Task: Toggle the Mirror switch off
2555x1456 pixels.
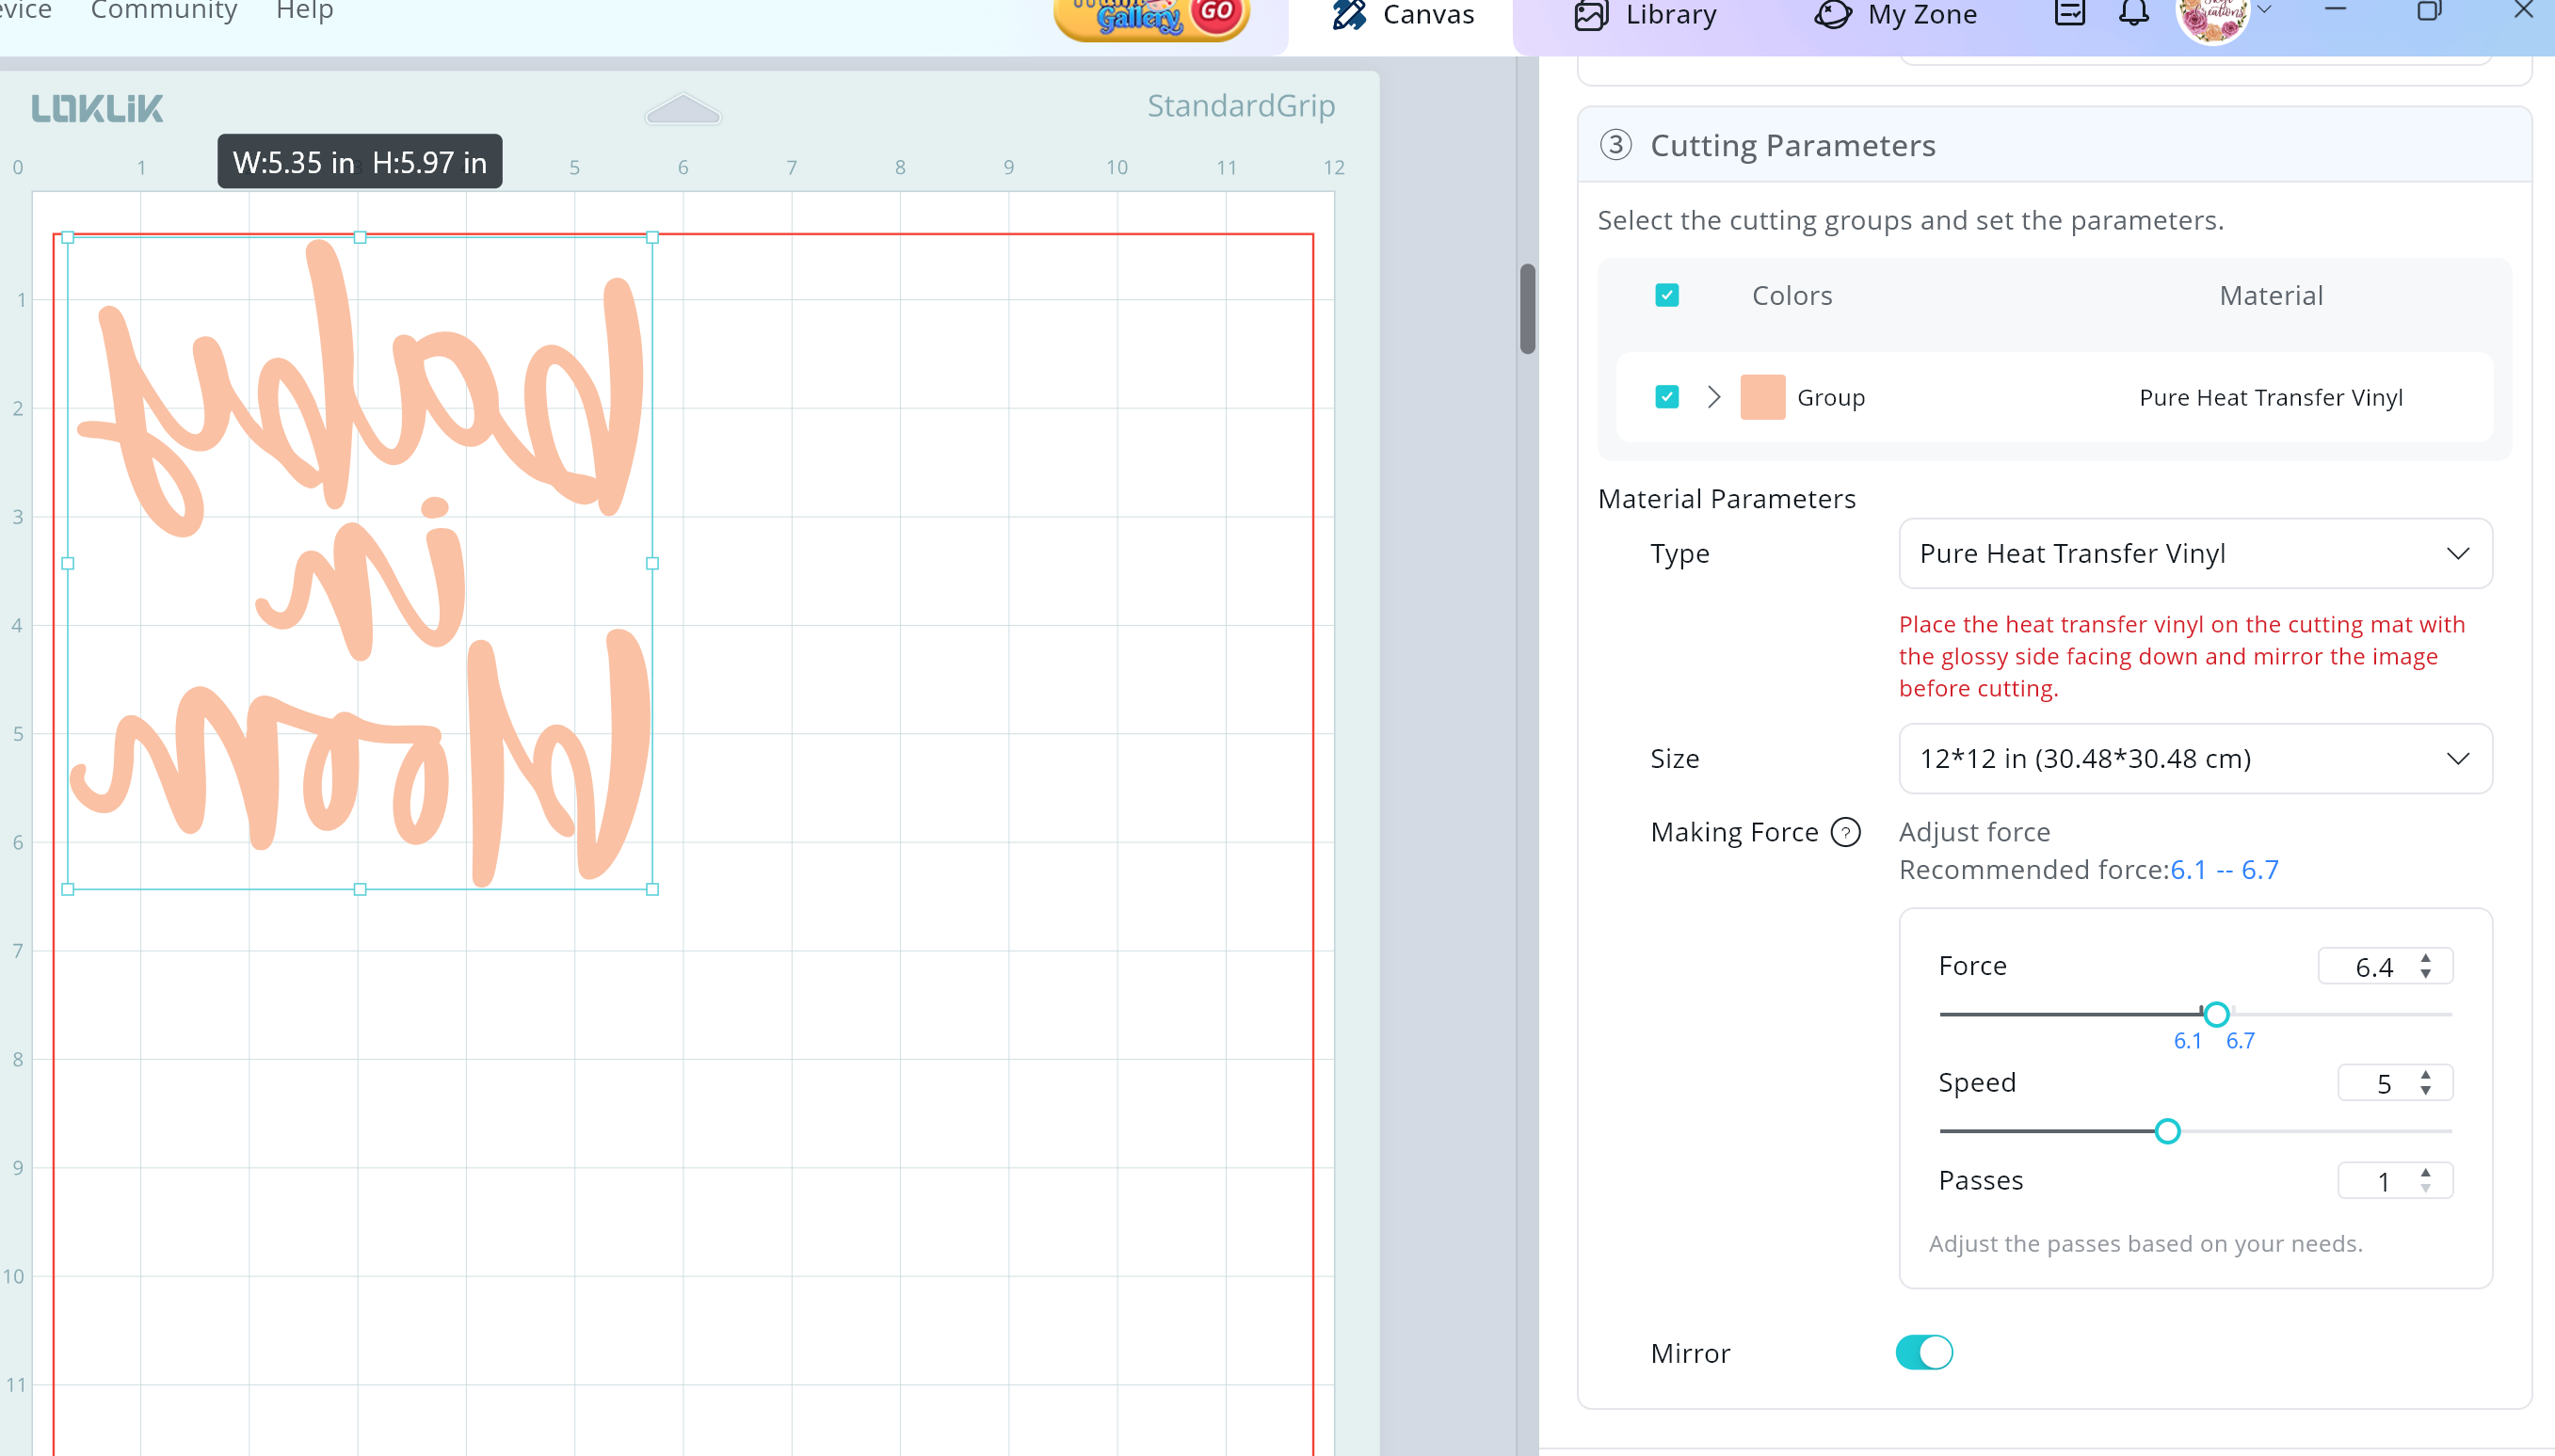Action: 1923,1352
